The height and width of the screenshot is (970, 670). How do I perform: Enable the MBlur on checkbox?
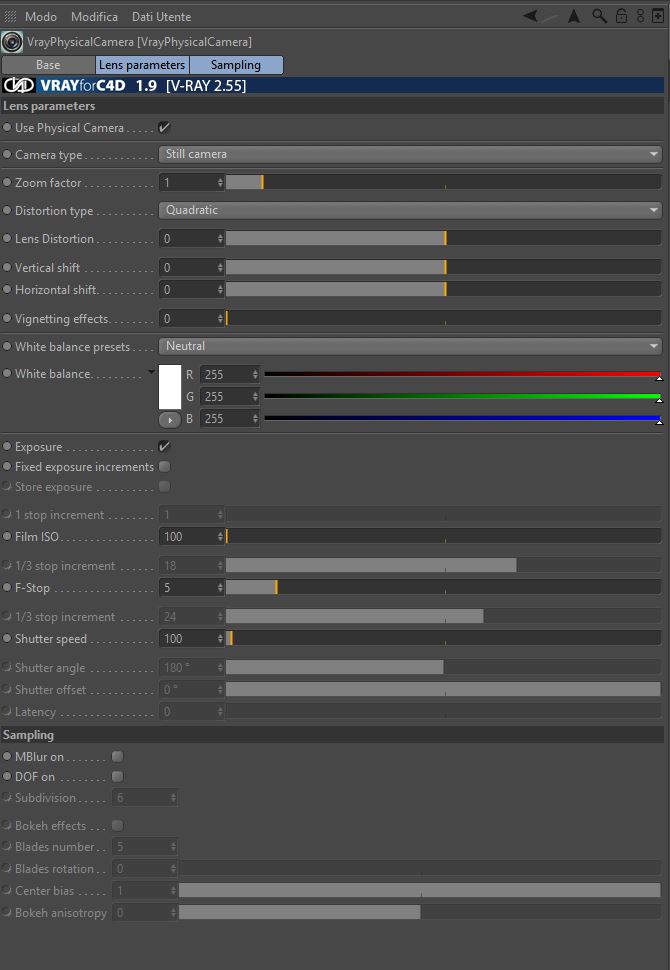click(x=118, y=757)
